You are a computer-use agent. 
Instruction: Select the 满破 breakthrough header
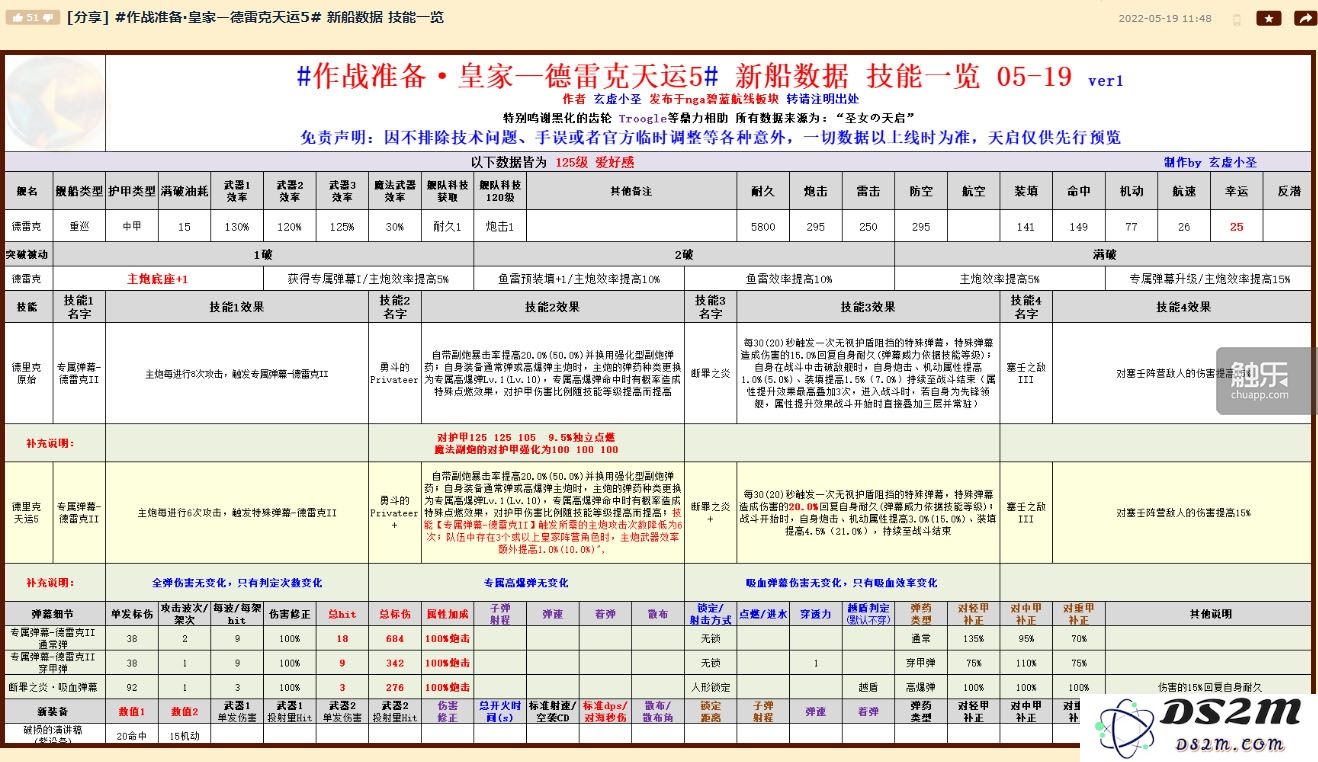tap(1104, 255)
